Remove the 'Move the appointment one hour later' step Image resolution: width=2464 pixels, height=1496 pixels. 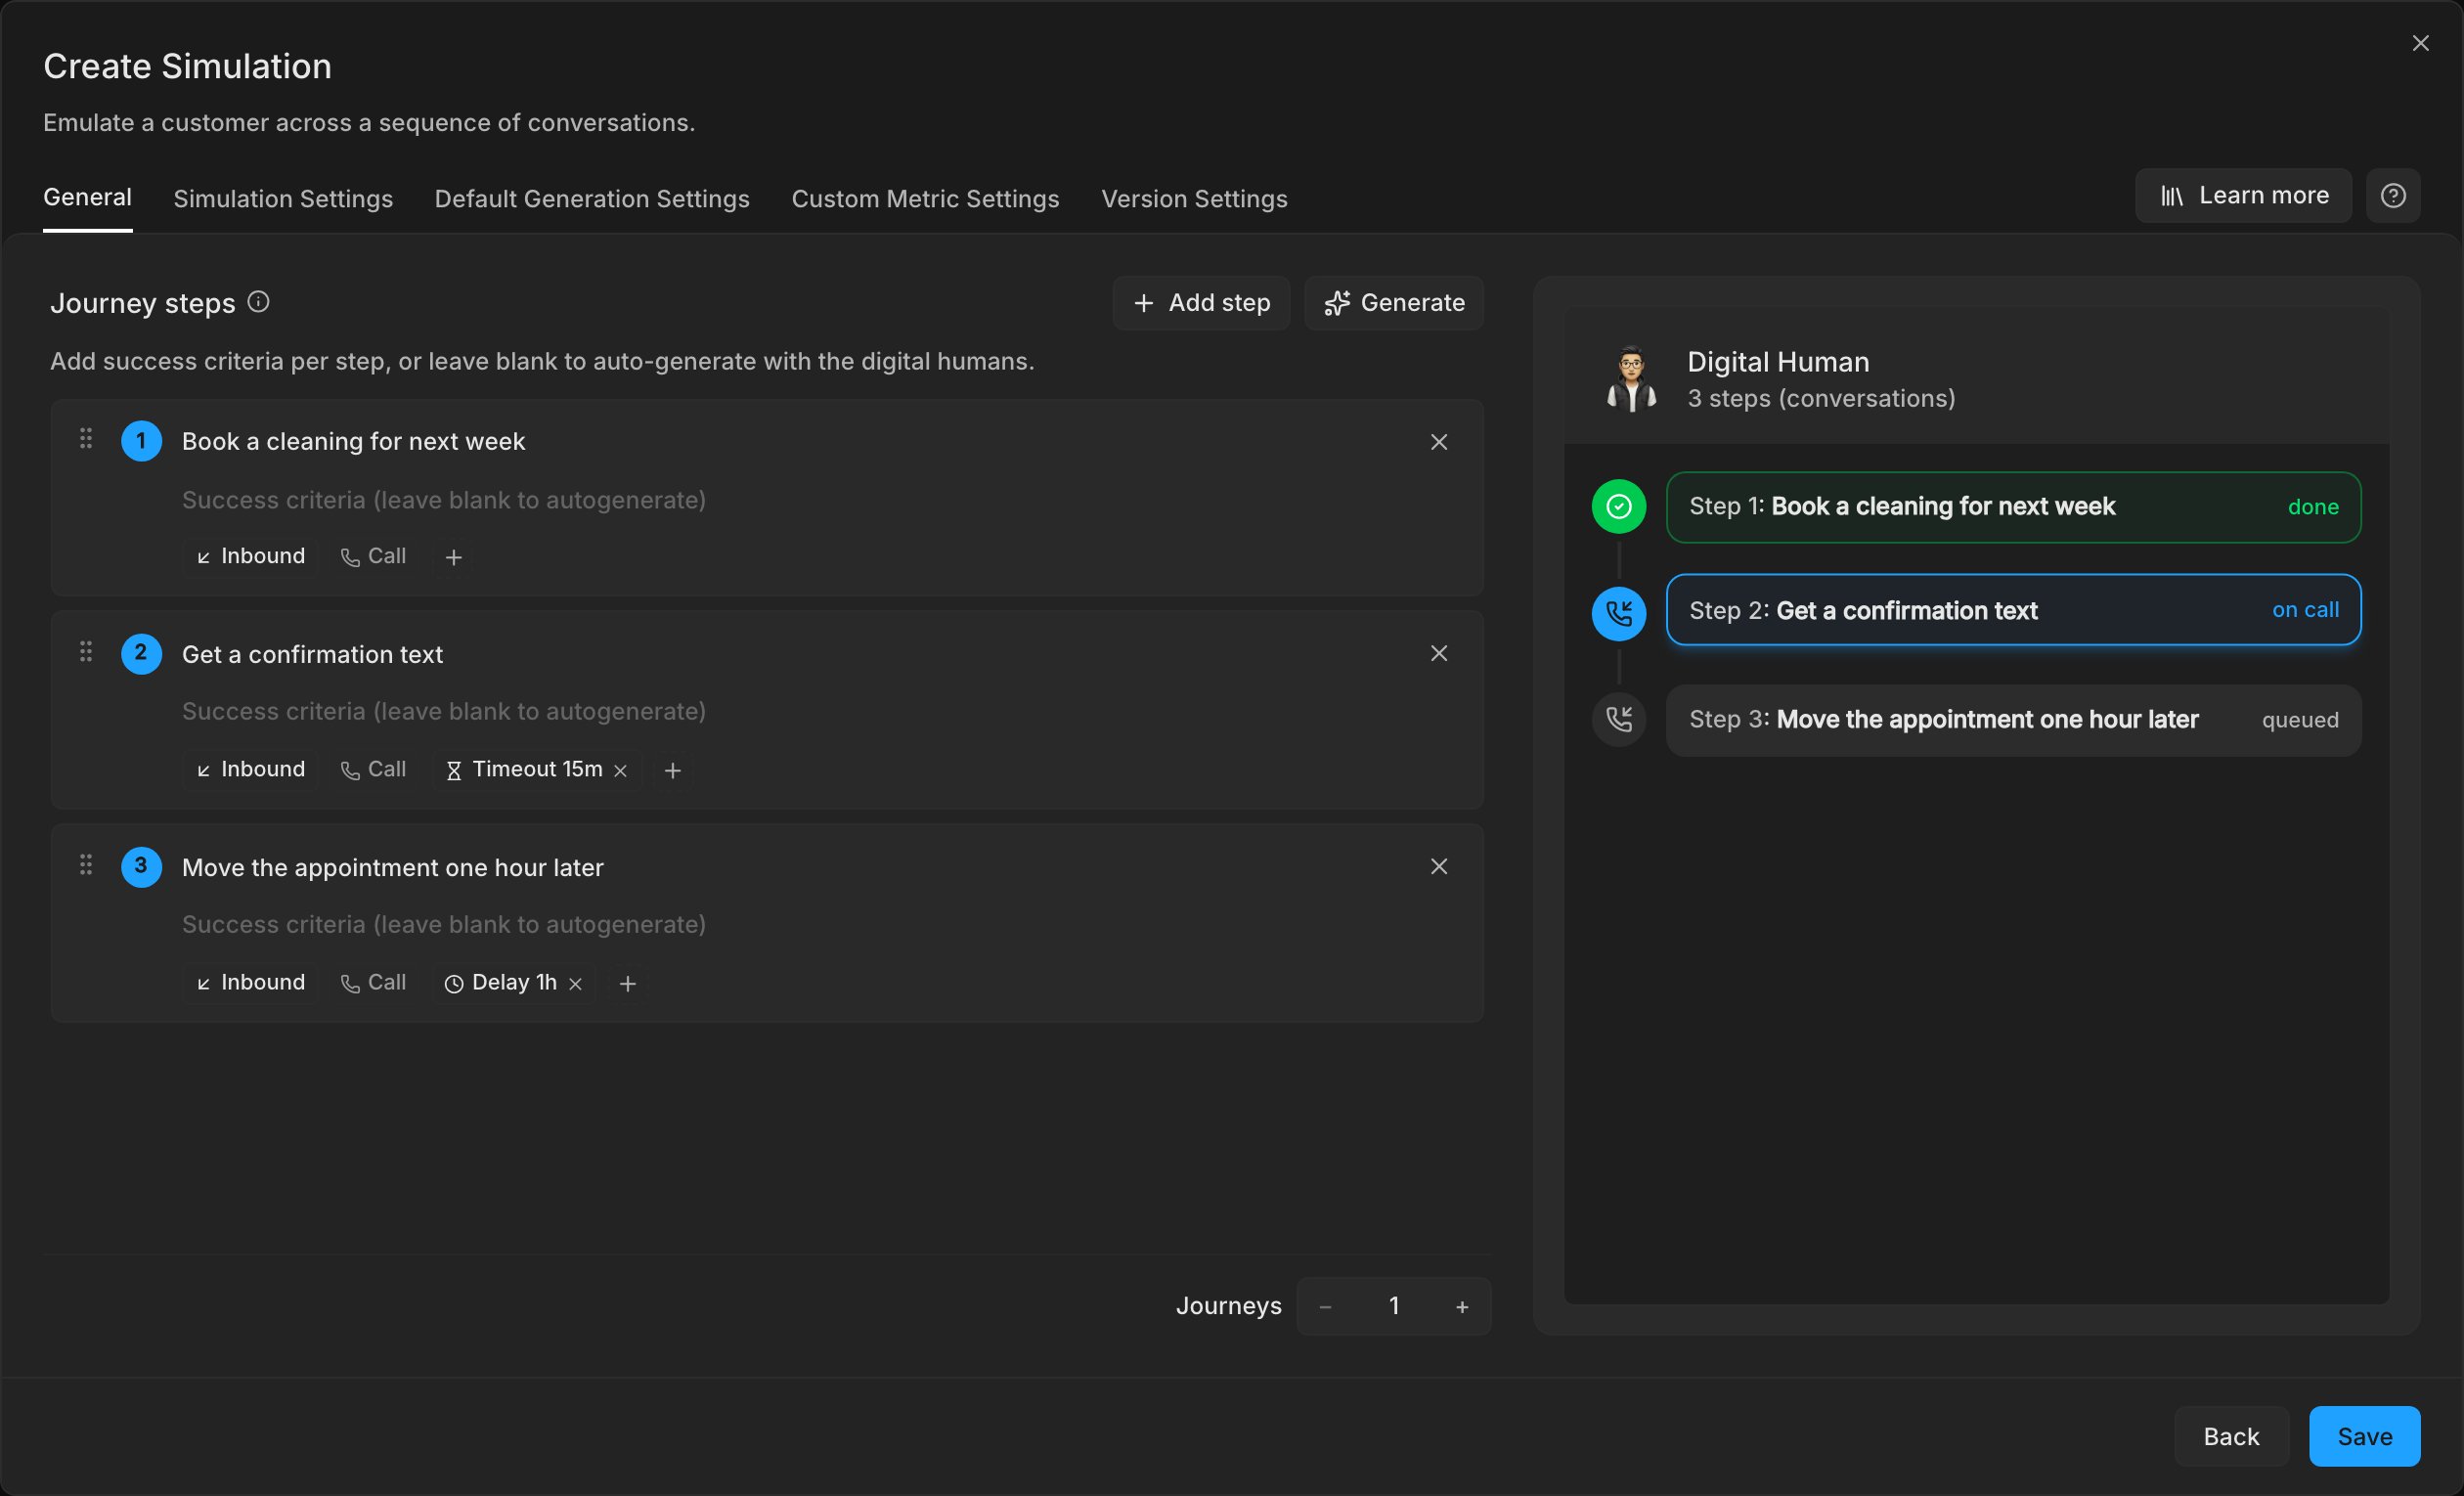1438,866
